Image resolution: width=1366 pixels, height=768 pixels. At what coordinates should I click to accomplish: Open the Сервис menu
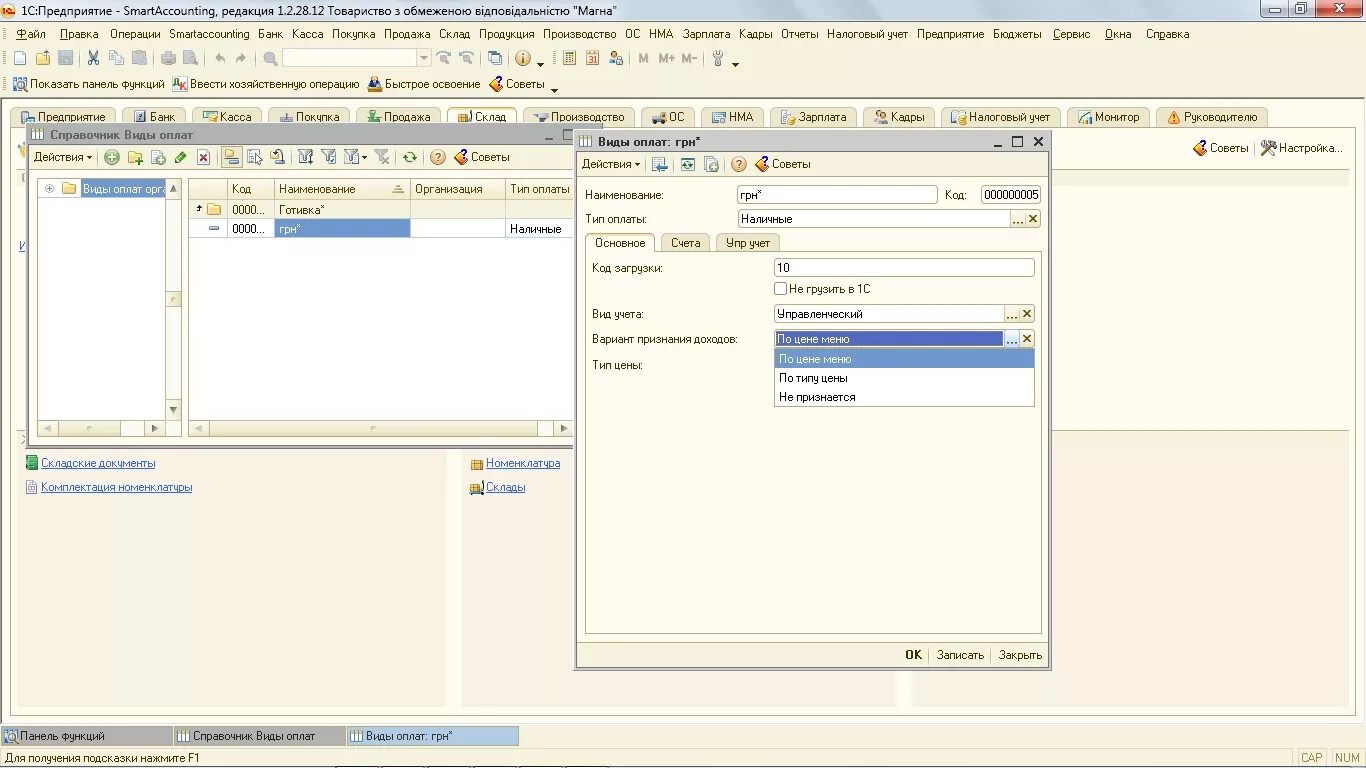click(x=1071, y=34)
